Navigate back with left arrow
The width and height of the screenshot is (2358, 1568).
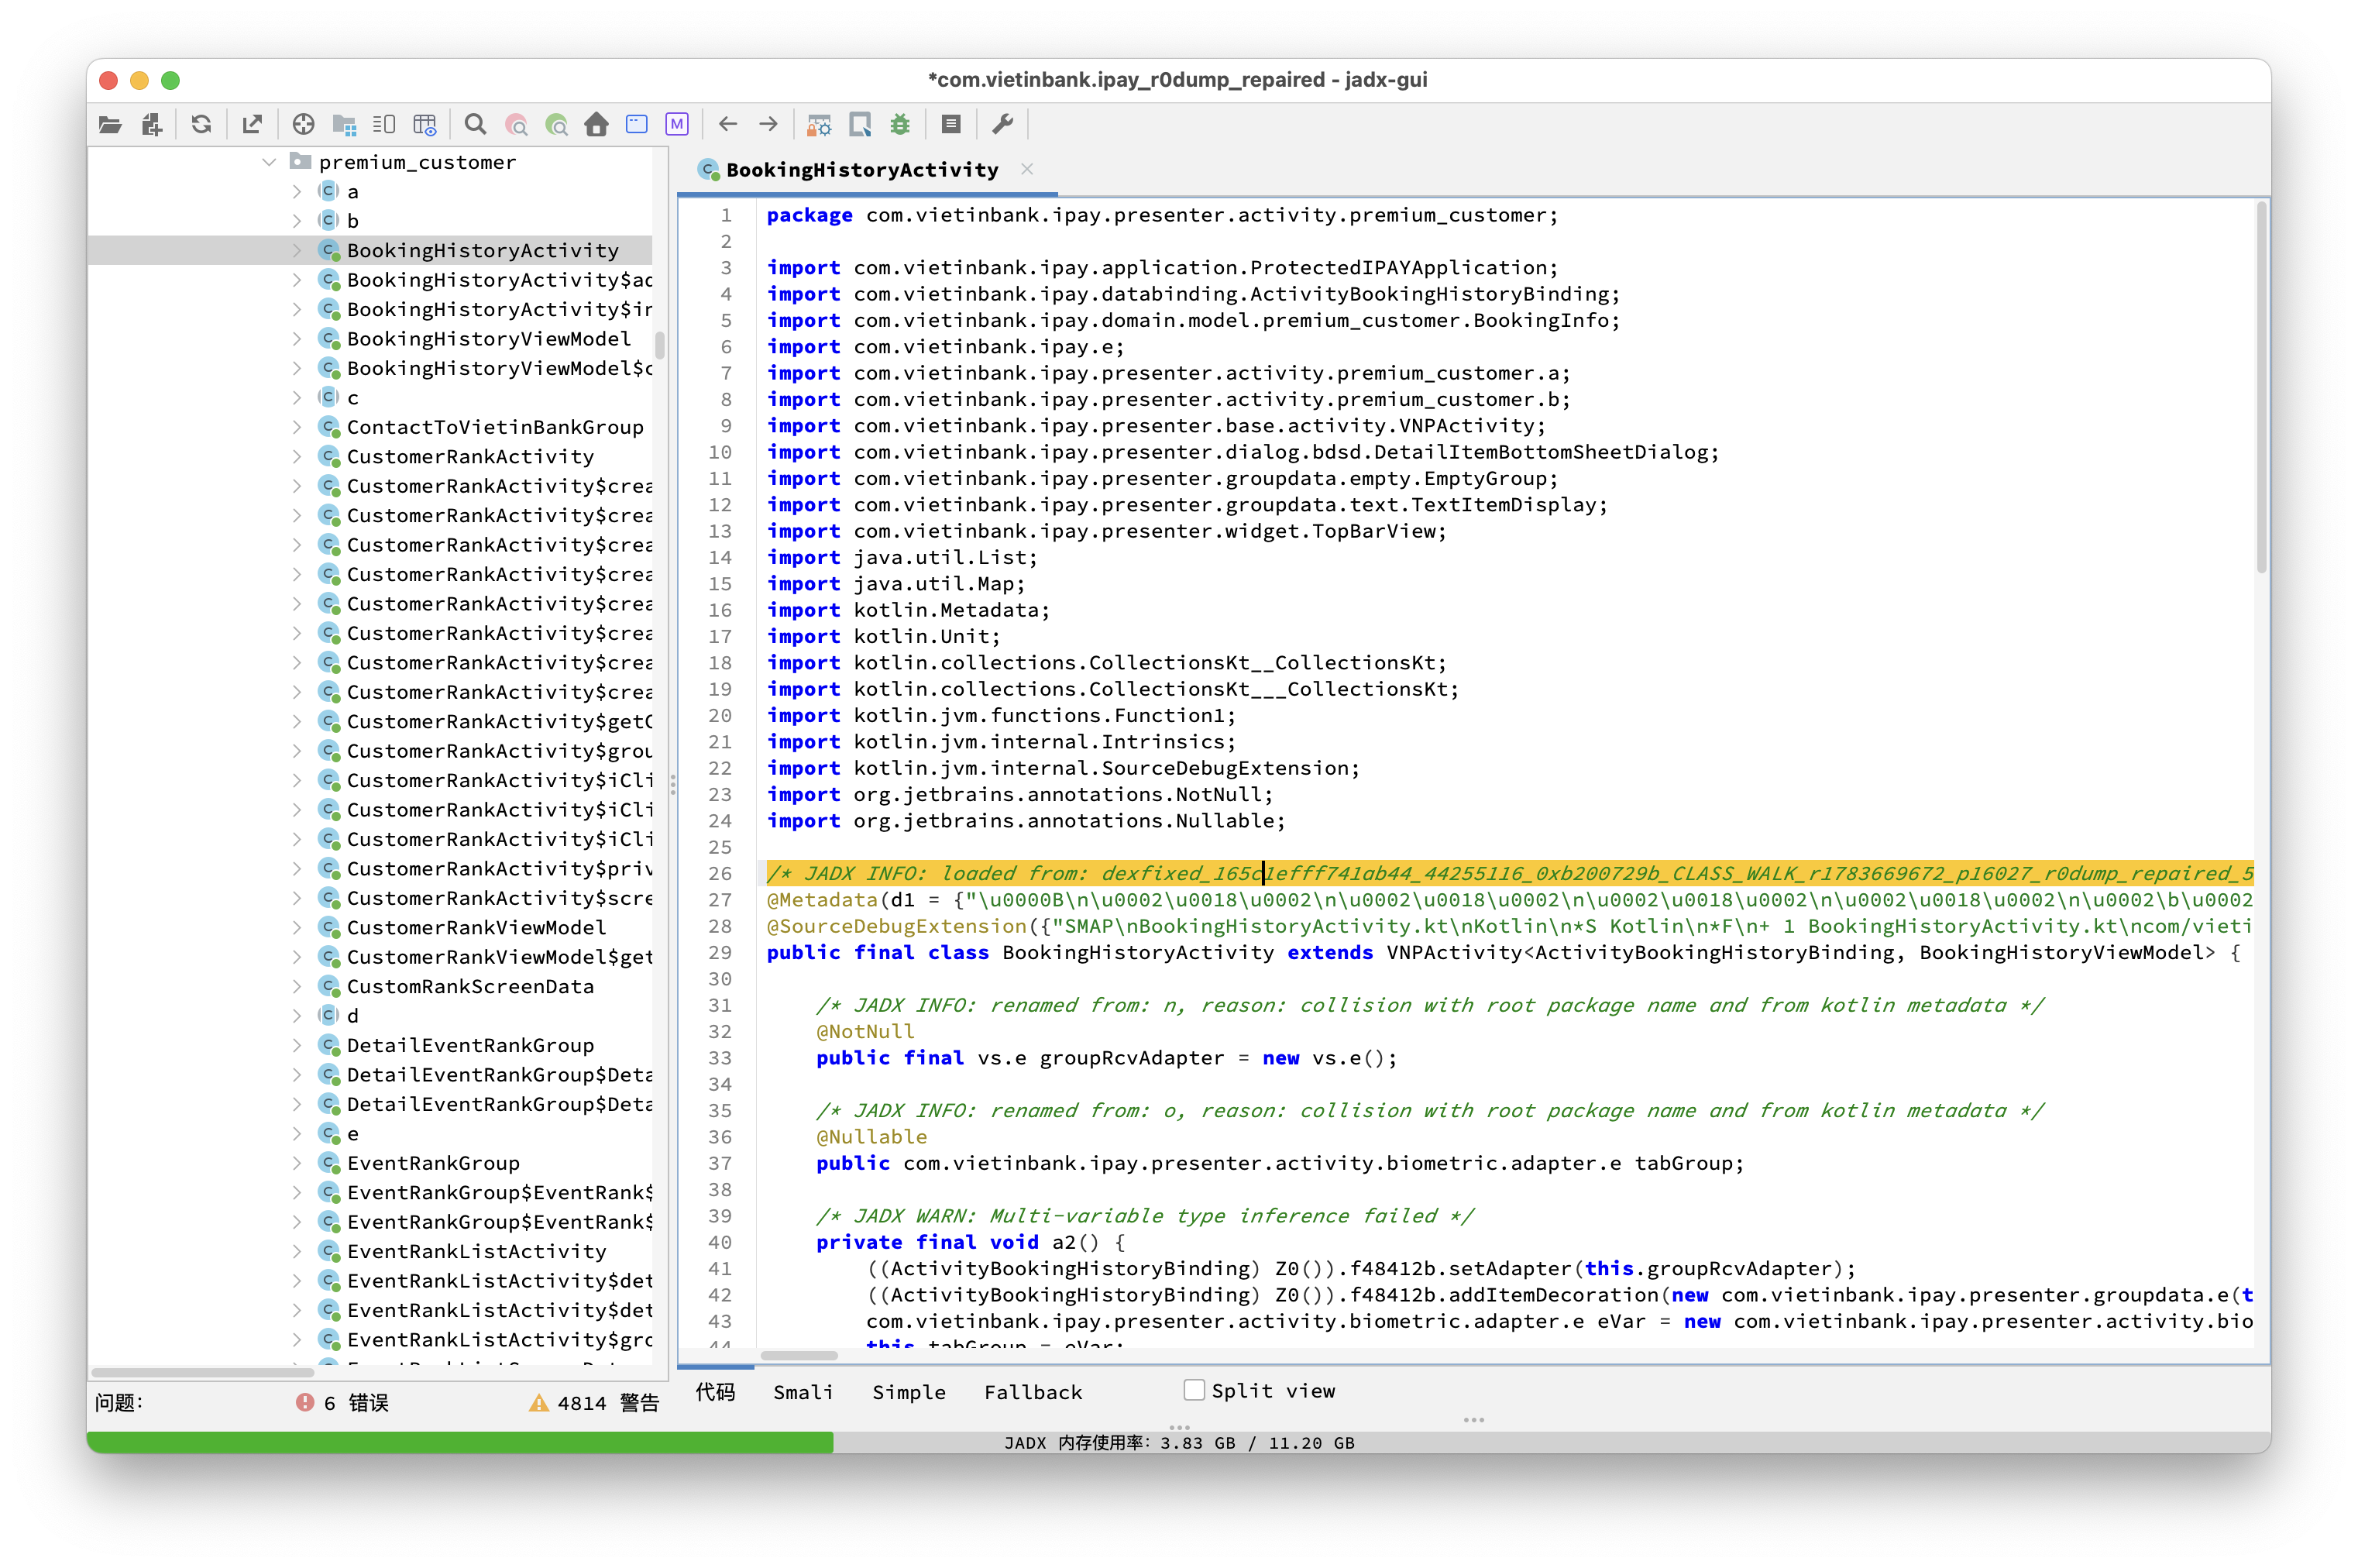[728, 125]
